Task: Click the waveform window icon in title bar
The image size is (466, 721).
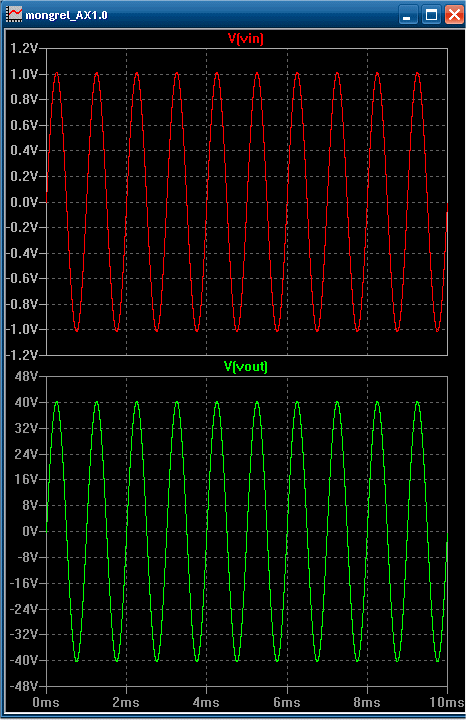Action: click(x=14, y=14)
